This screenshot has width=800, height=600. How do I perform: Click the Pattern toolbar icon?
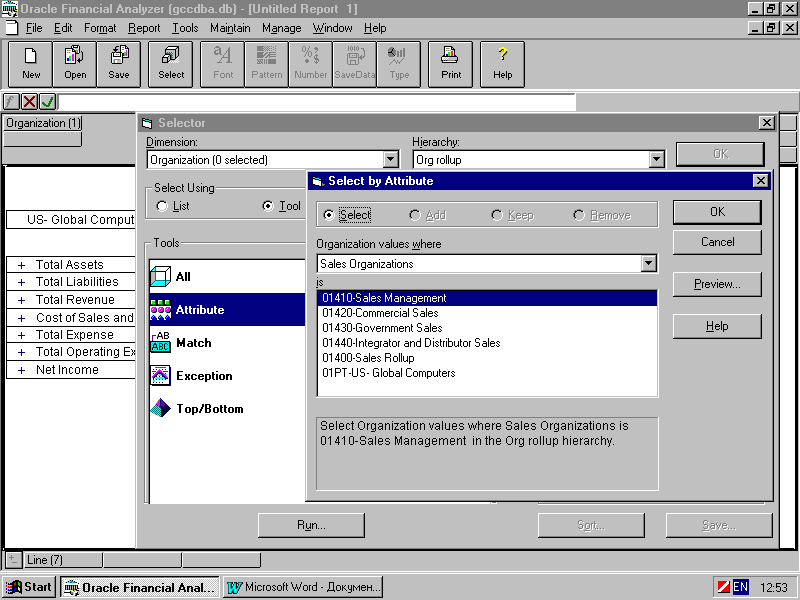266,64
